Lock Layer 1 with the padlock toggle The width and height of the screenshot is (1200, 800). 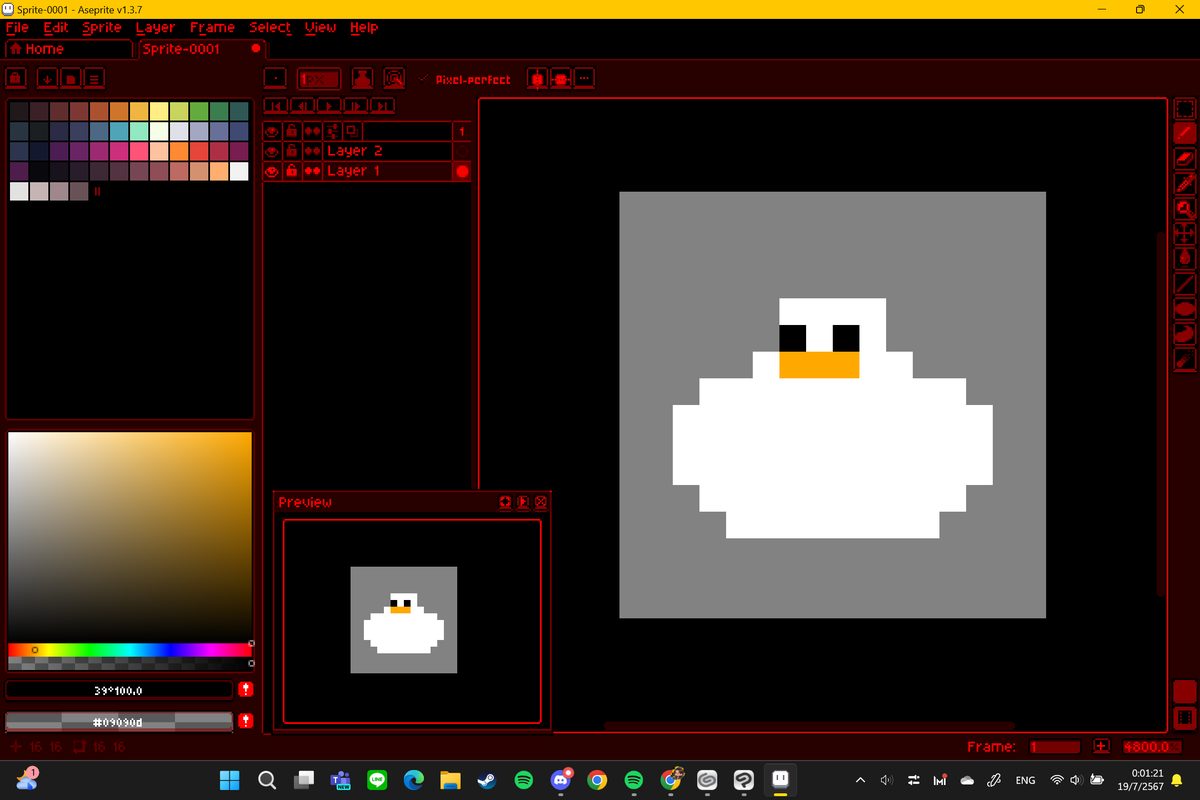291,170
